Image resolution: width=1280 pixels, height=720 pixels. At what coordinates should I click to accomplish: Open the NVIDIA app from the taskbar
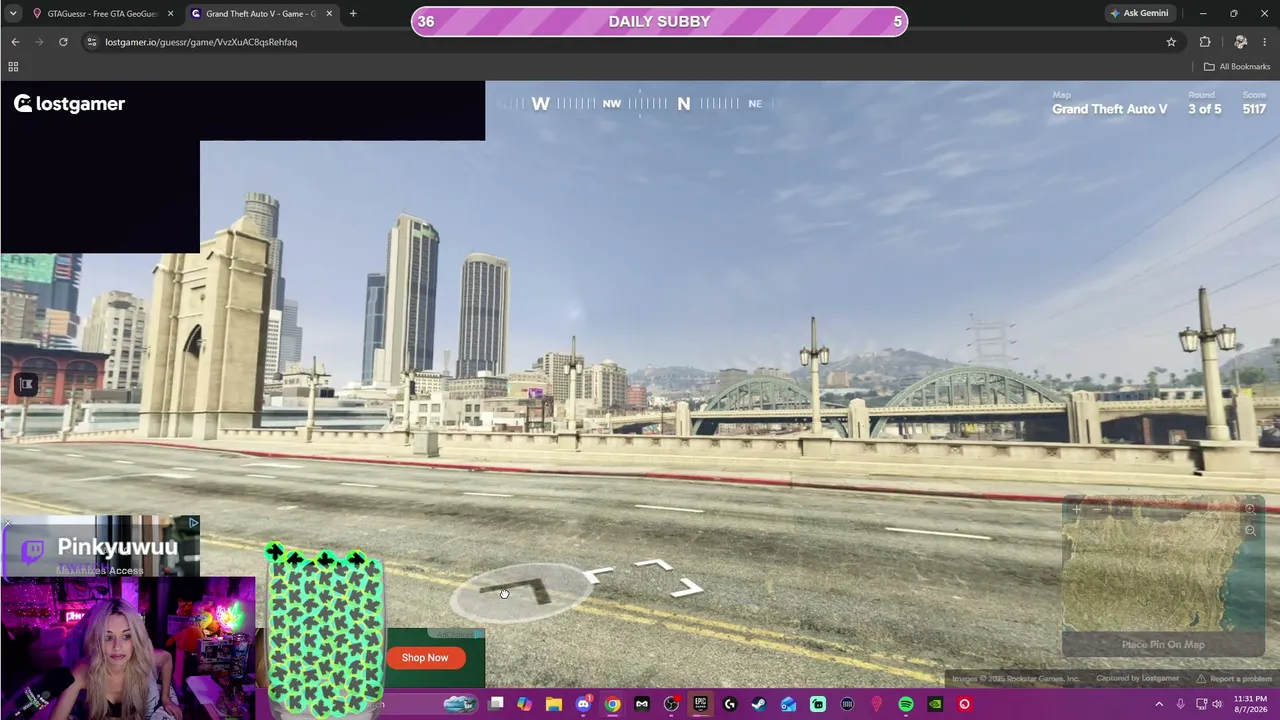pos(935,704)
